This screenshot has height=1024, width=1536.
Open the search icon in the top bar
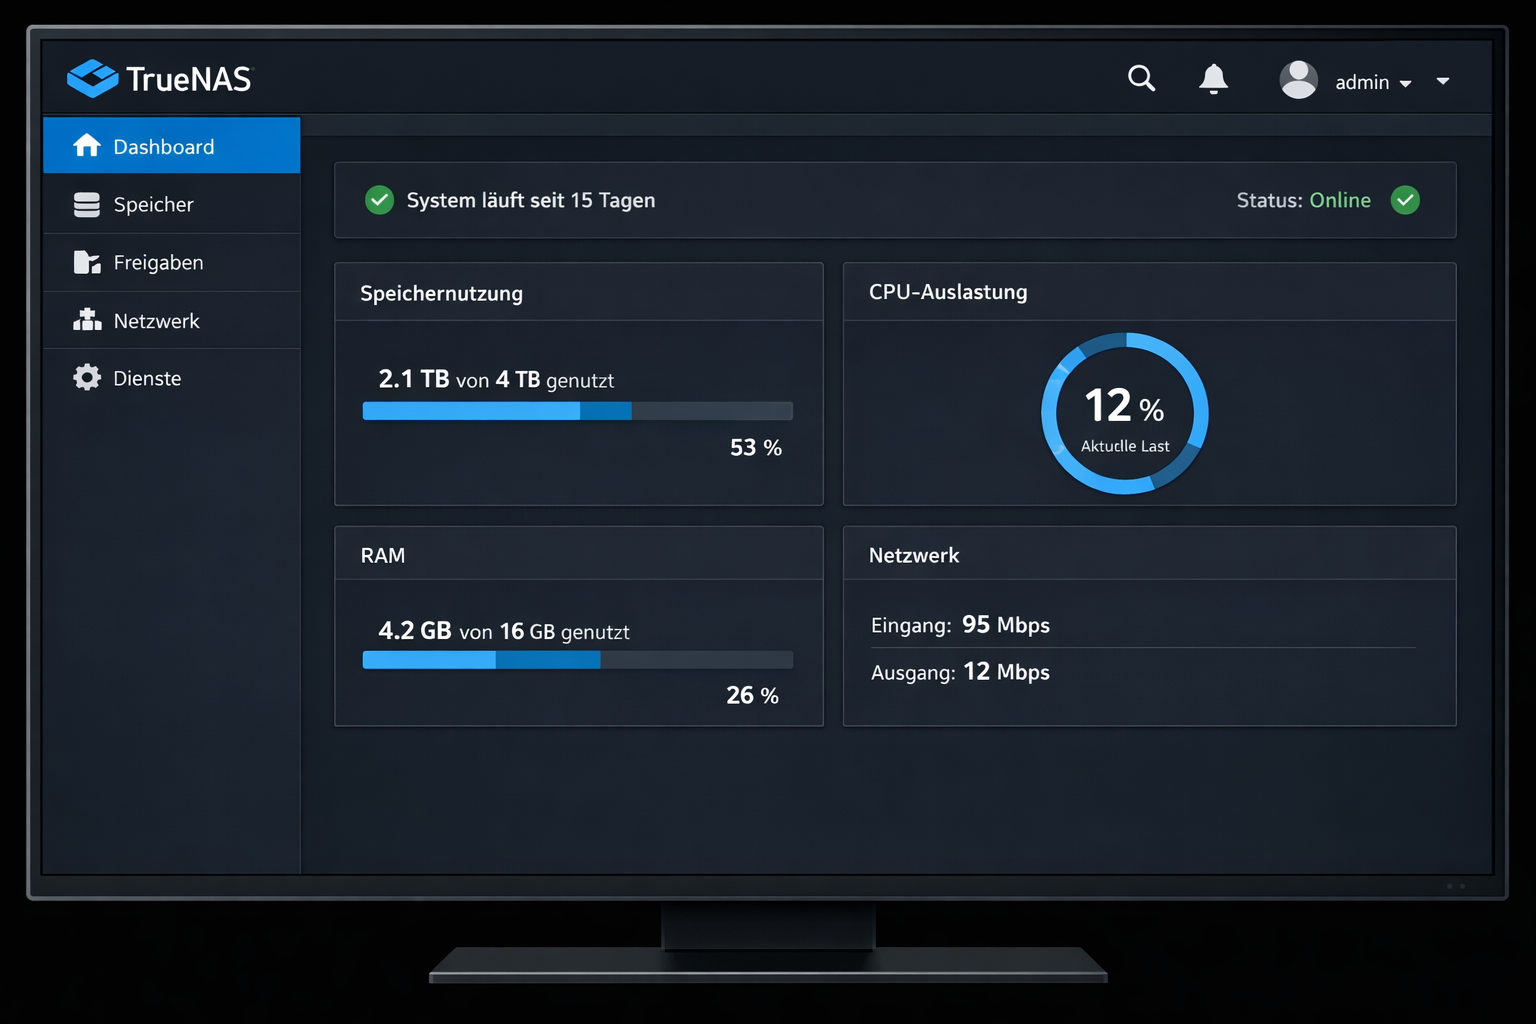point(1141,78)
